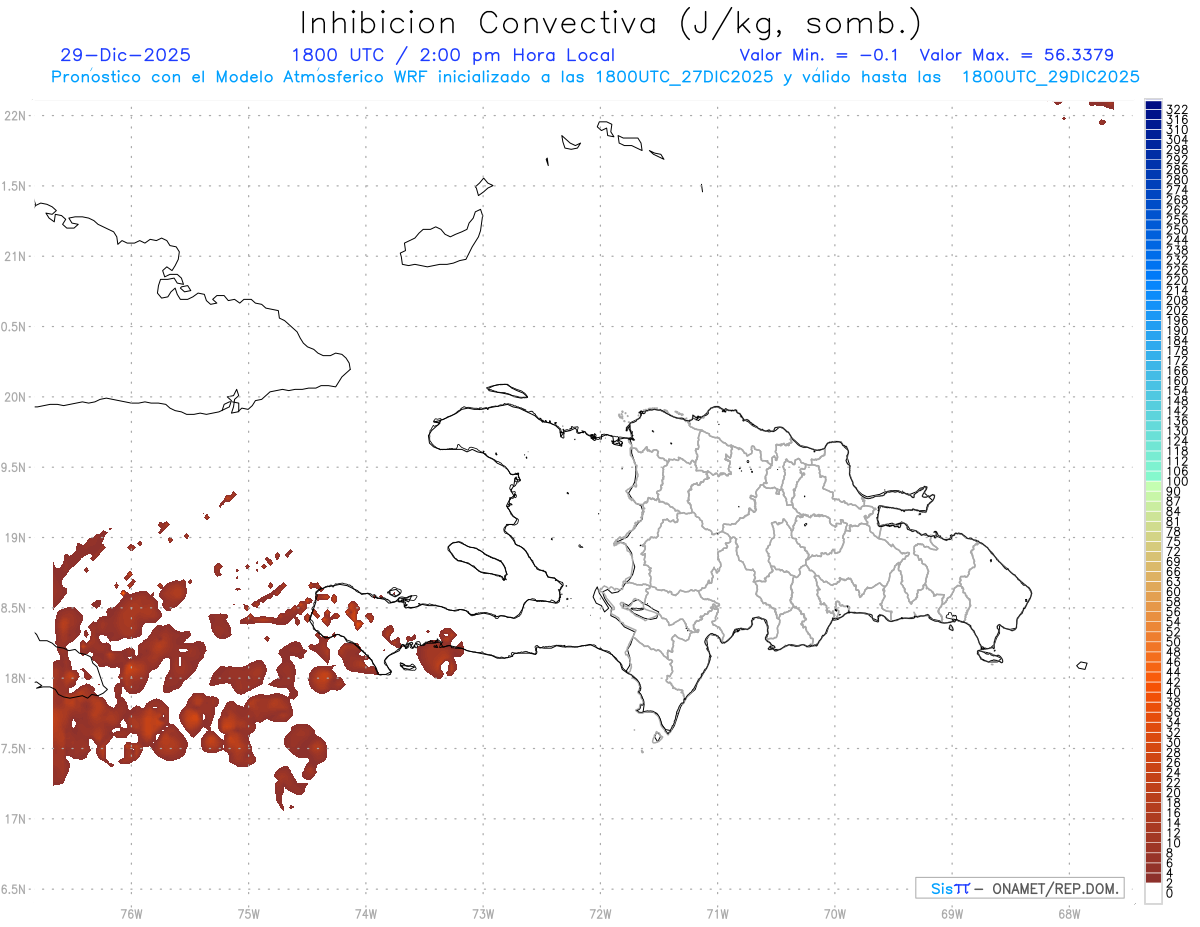1200x927 pixels.
Task: Click the 19N latitude label
Action: point(15,538)
